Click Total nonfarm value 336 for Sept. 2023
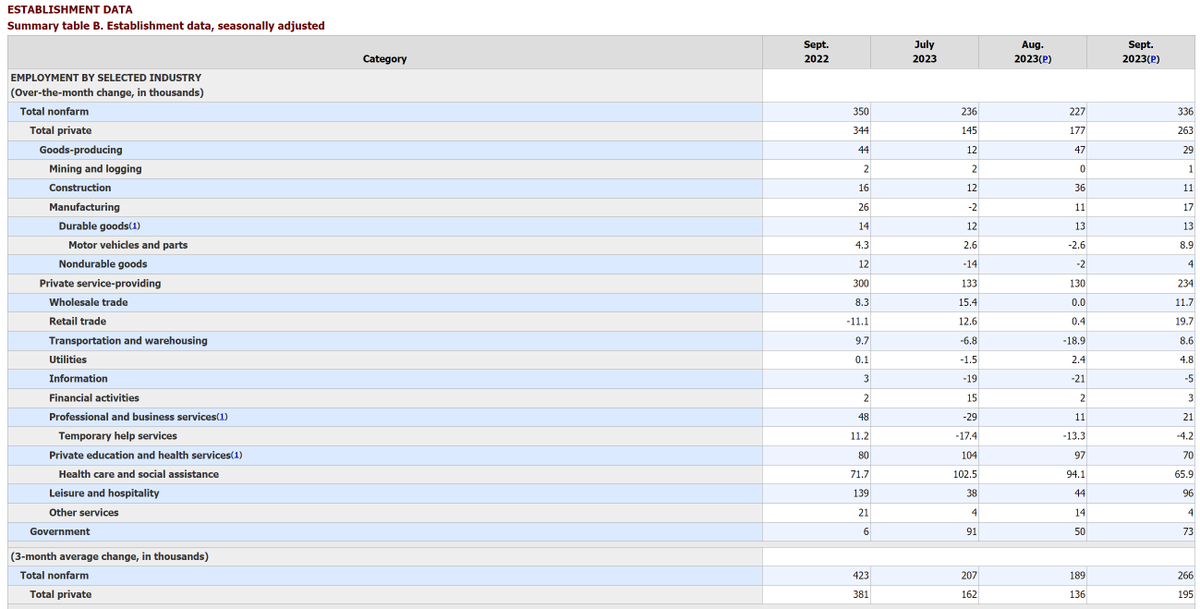Viewport: 1200px width, 609px height. pos(1185,112)
